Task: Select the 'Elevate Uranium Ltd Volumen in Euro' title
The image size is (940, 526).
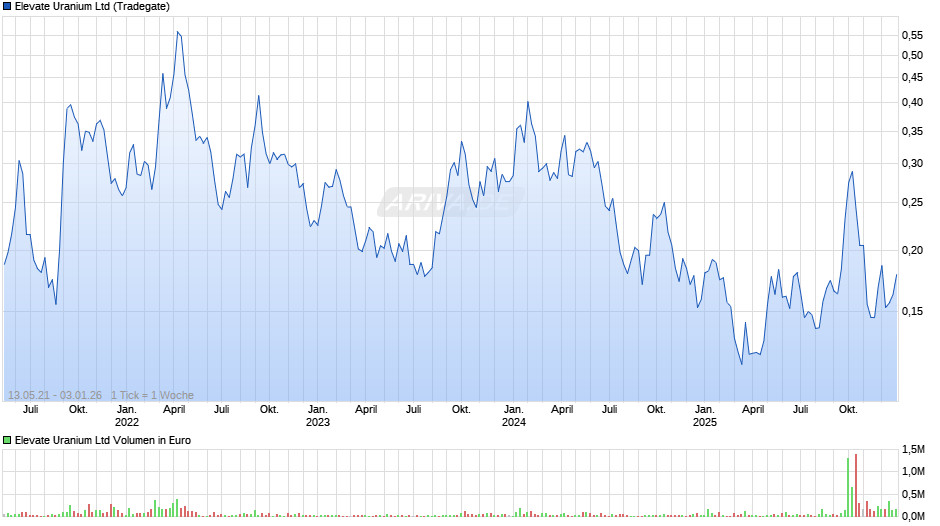Action: (x=103, y=440)
